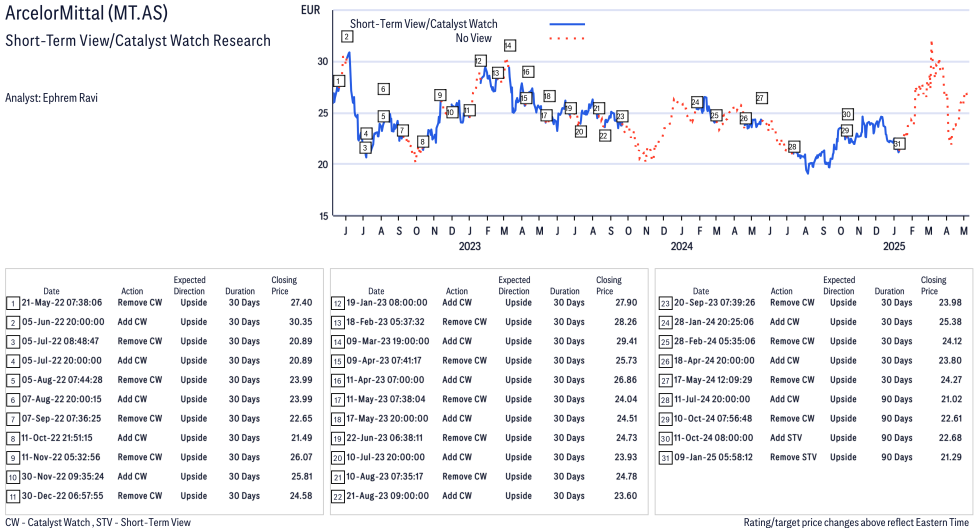Select the 2023 year label under the chart
This screenshot has width=979, height=528.
point(470,246)
